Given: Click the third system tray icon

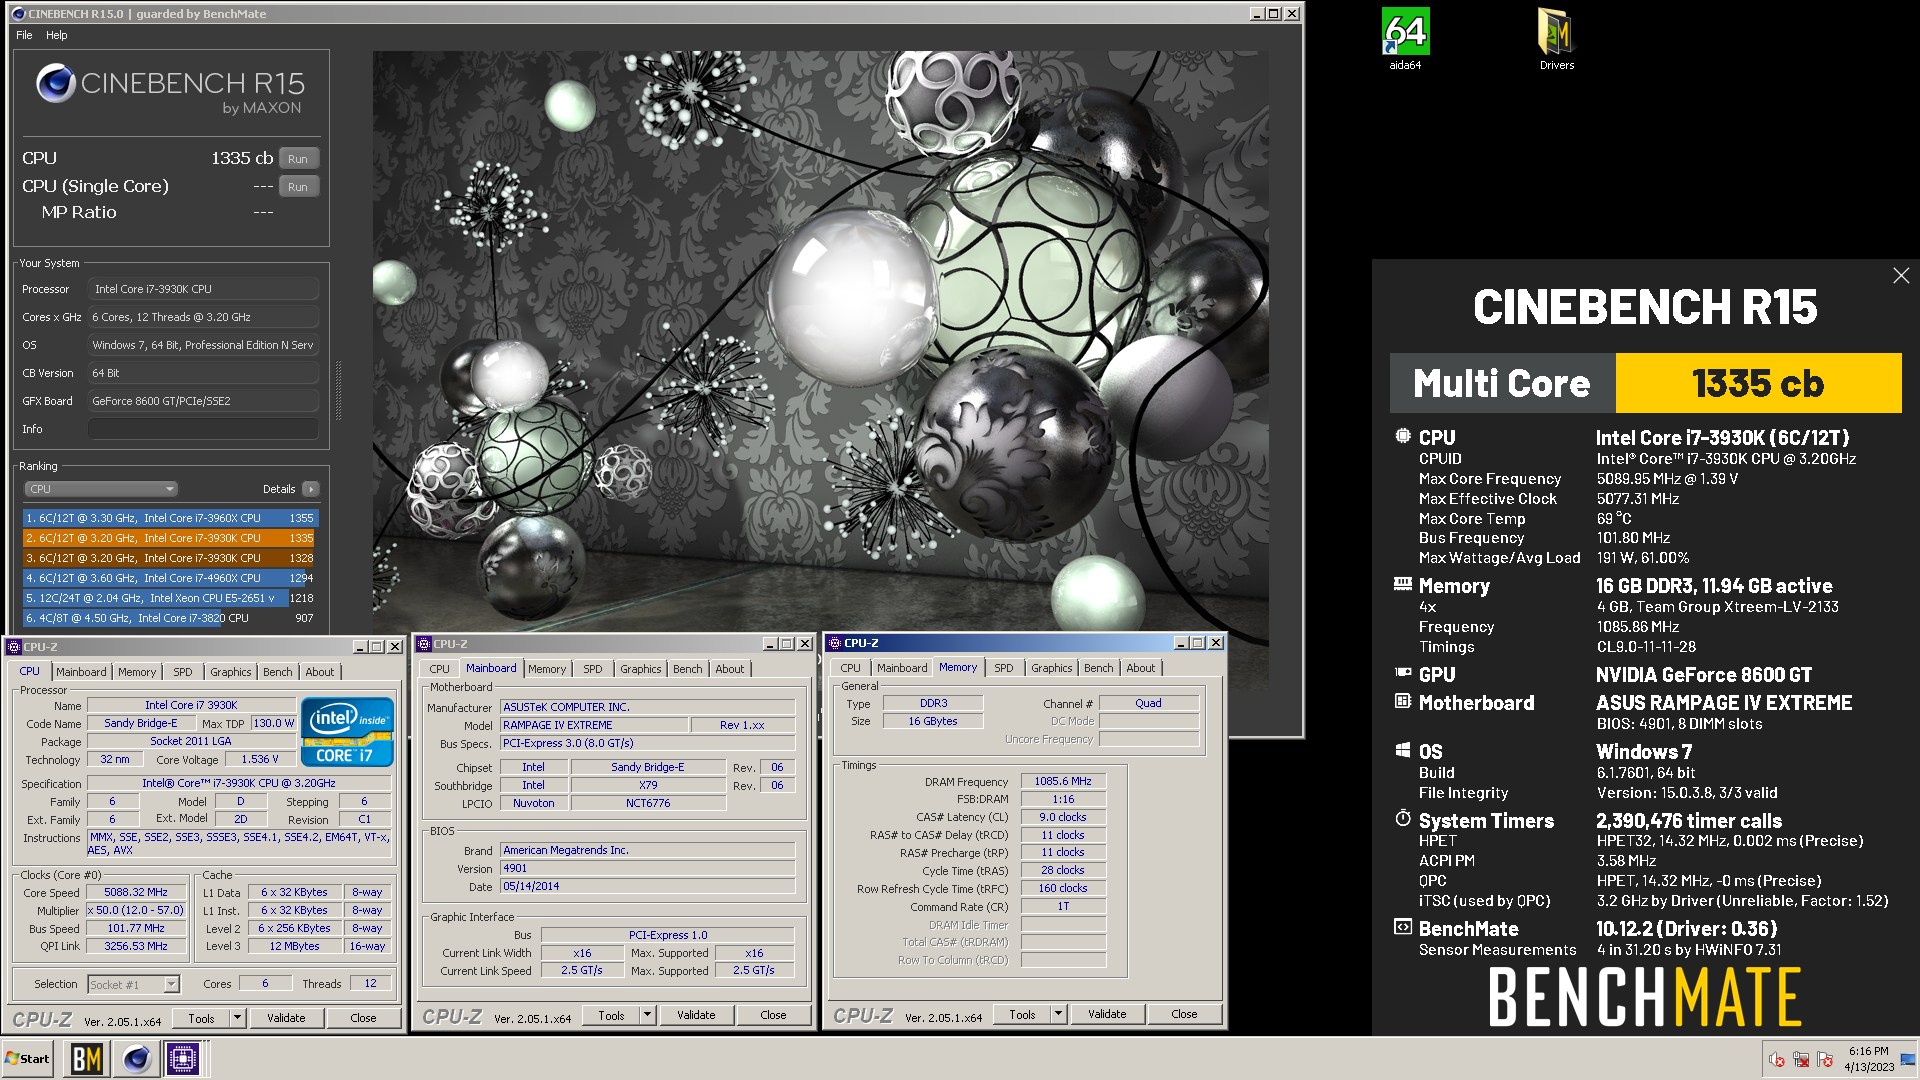Looking at the screenshot, I should coord(1825,1060).
